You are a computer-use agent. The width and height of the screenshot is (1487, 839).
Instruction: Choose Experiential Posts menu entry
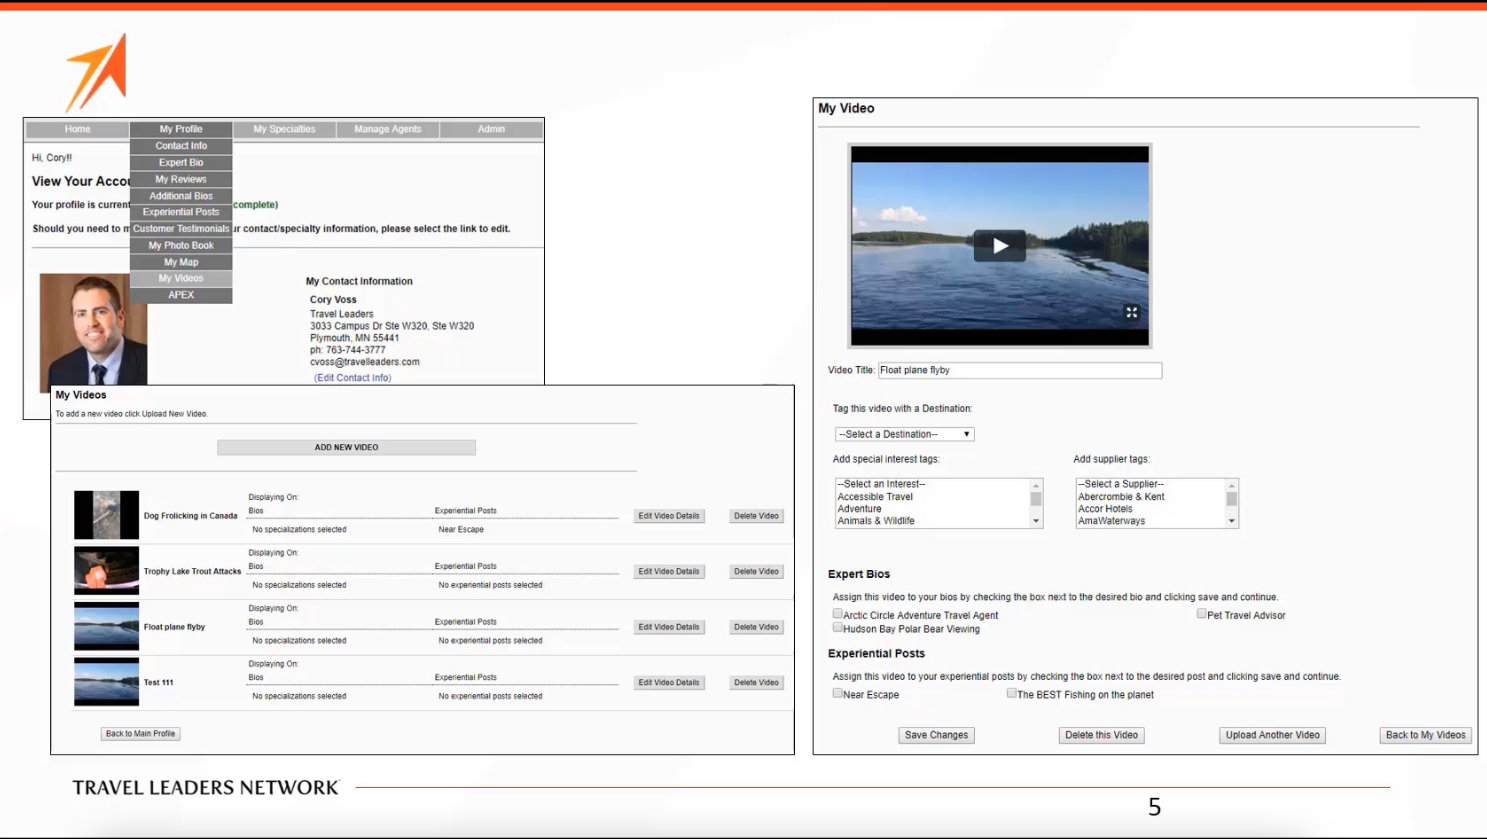click(181, 212)
